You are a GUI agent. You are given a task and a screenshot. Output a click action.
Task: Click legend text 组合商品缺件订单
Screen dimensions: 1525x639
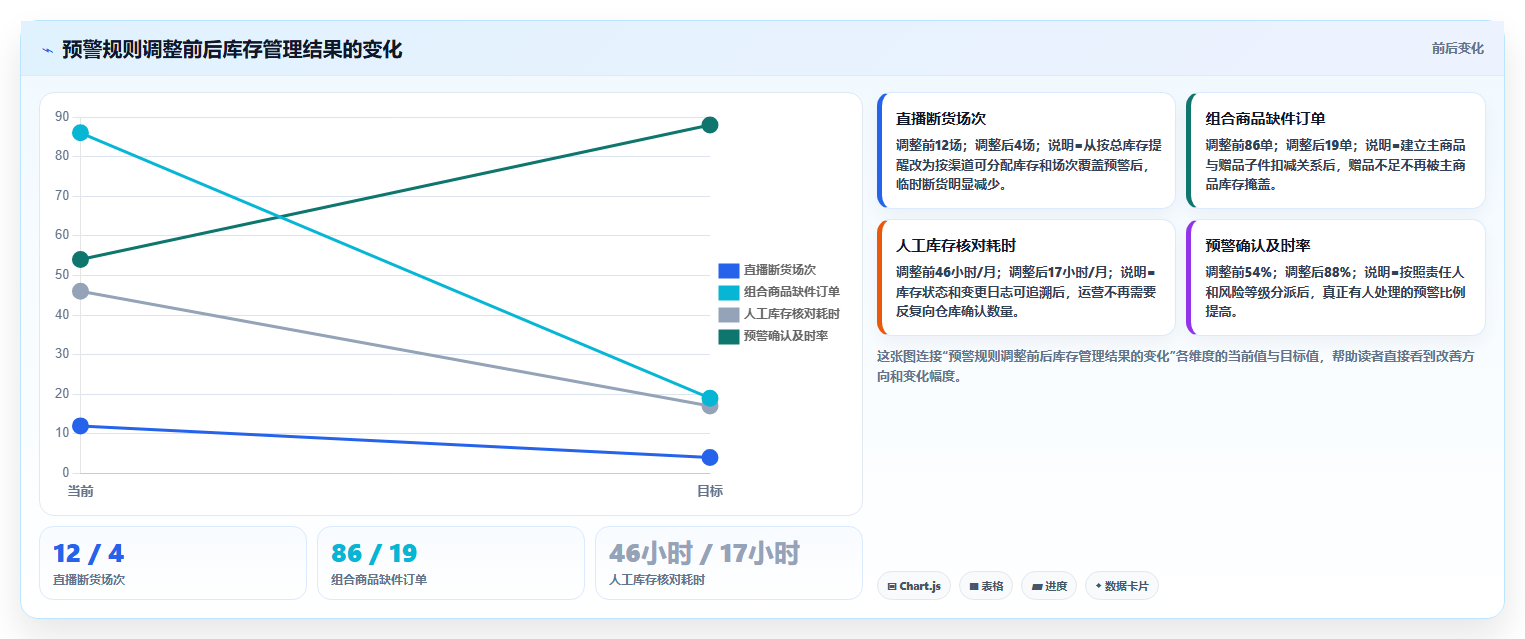tap(792, 292)
